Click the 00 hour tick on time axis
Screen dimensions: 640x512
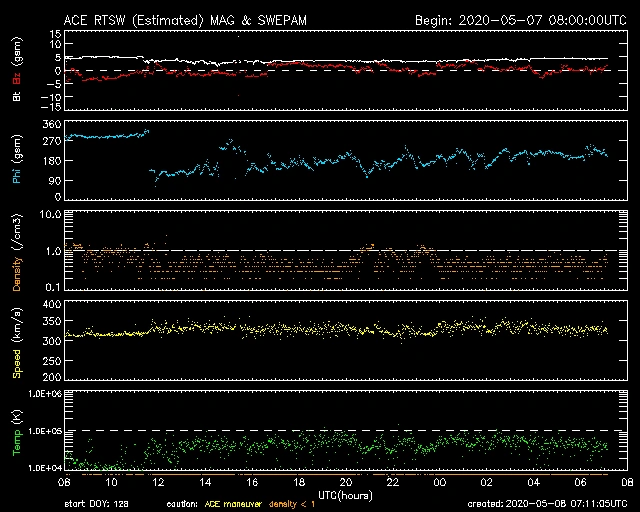[437, 480]
